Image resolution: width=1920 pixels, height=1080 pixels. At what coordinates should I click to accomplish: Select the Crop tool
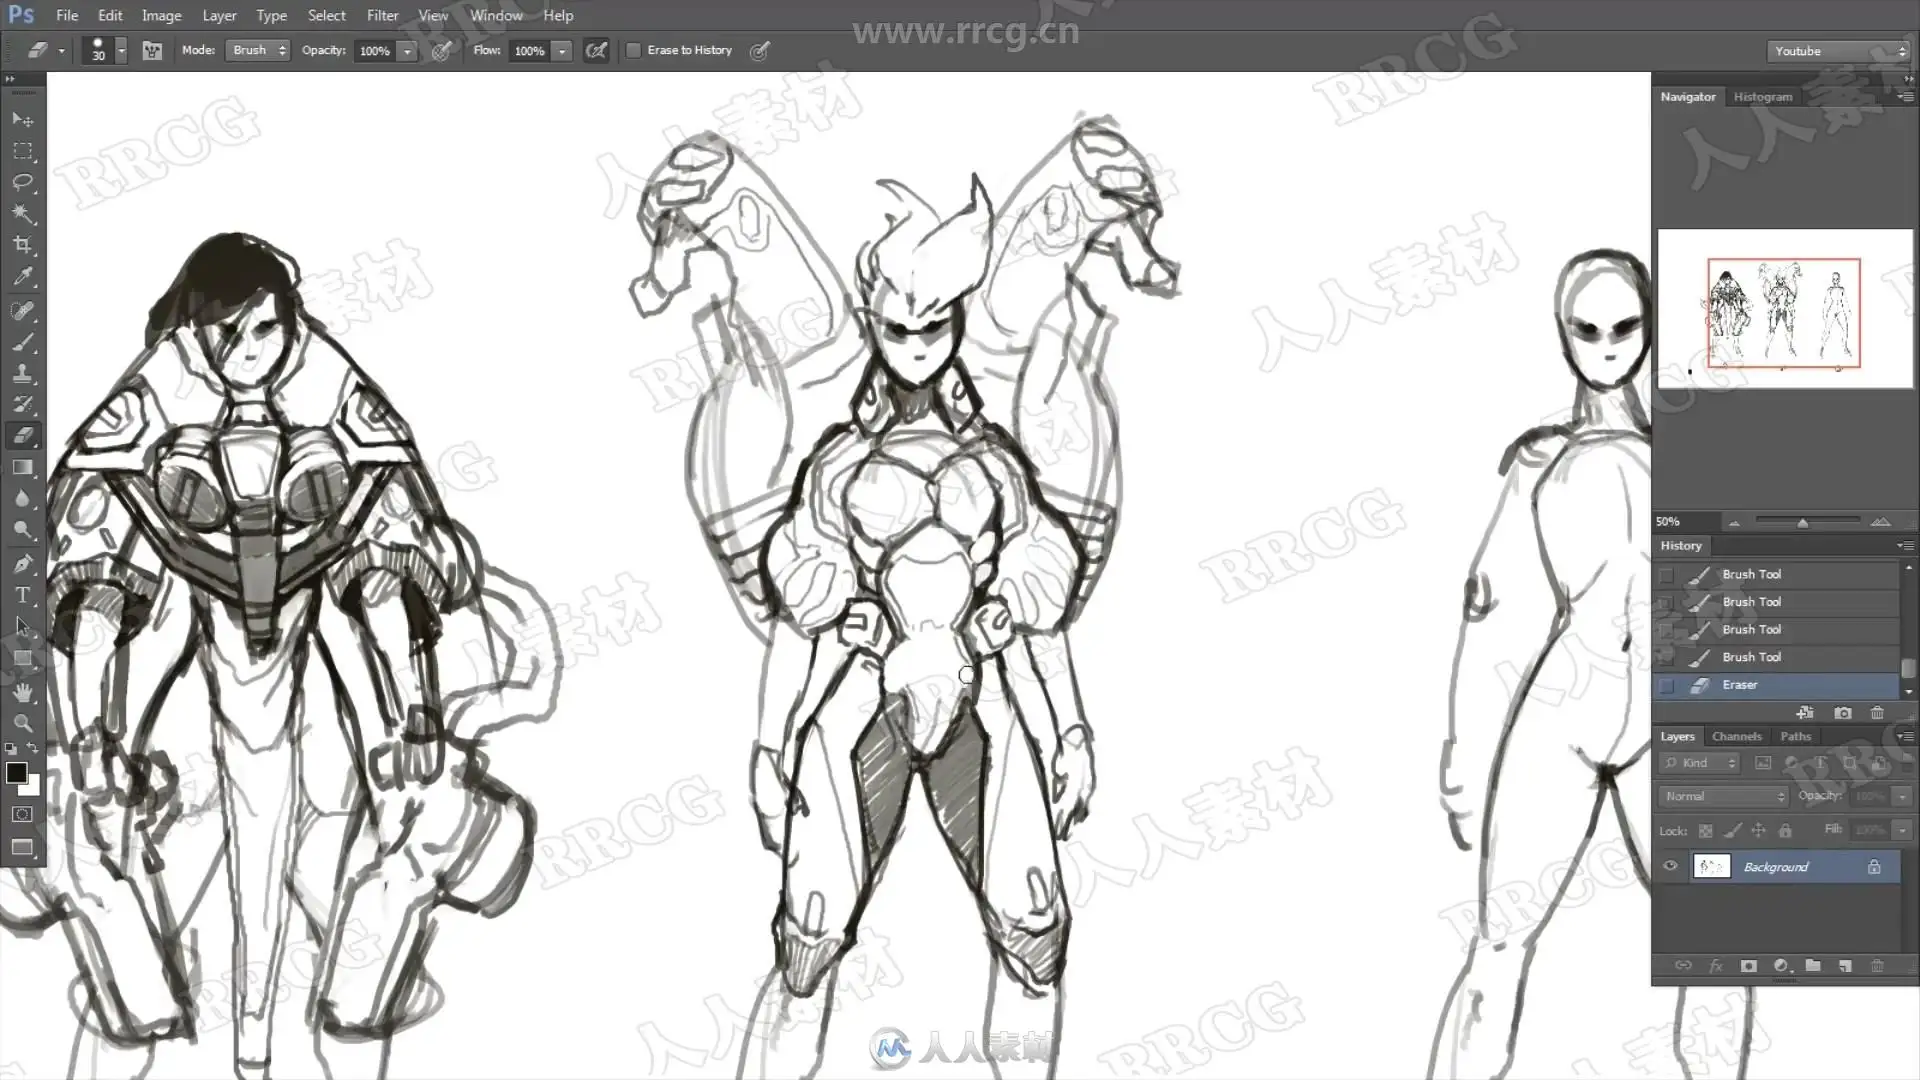tap(22, 245)
